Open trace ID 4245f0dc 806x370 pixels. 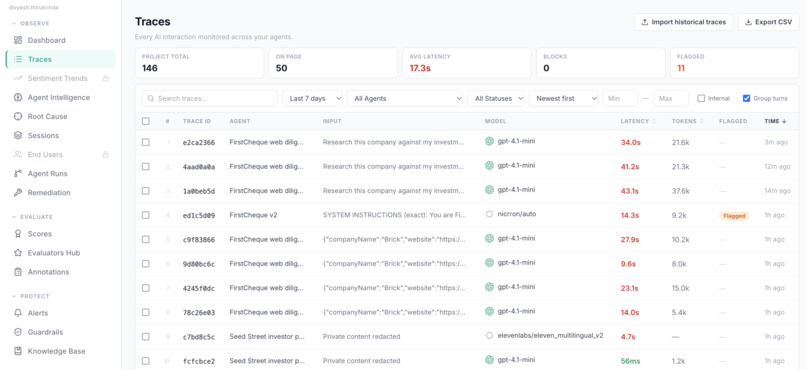[199, 288]
